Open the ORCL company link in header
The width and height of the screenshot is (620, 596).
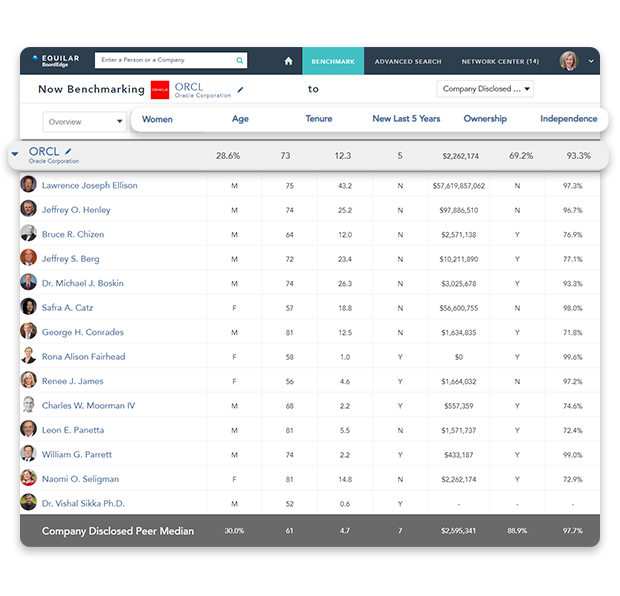189,87
